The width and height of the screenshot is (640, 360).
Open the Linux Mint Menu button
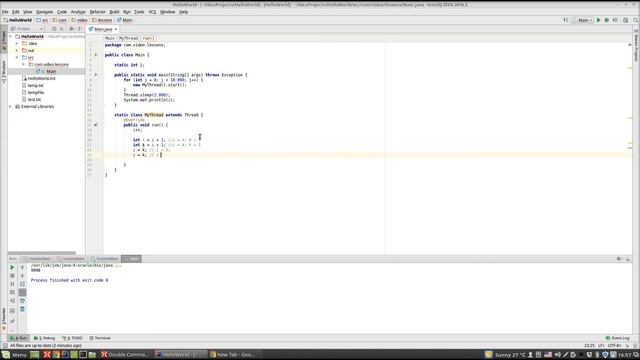pyautogui.click(x=14, y=355)
